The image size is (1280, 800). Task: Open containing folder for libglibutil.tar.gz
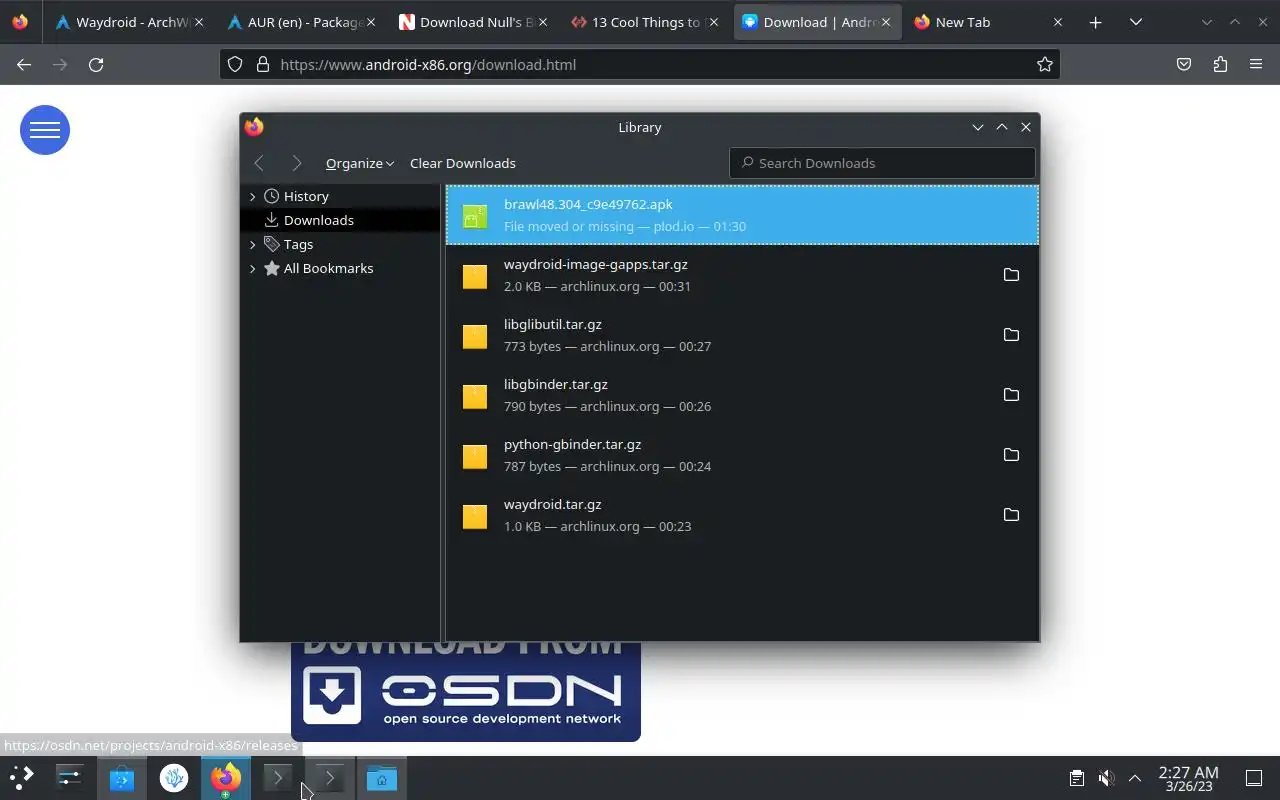click(1011, 335)
